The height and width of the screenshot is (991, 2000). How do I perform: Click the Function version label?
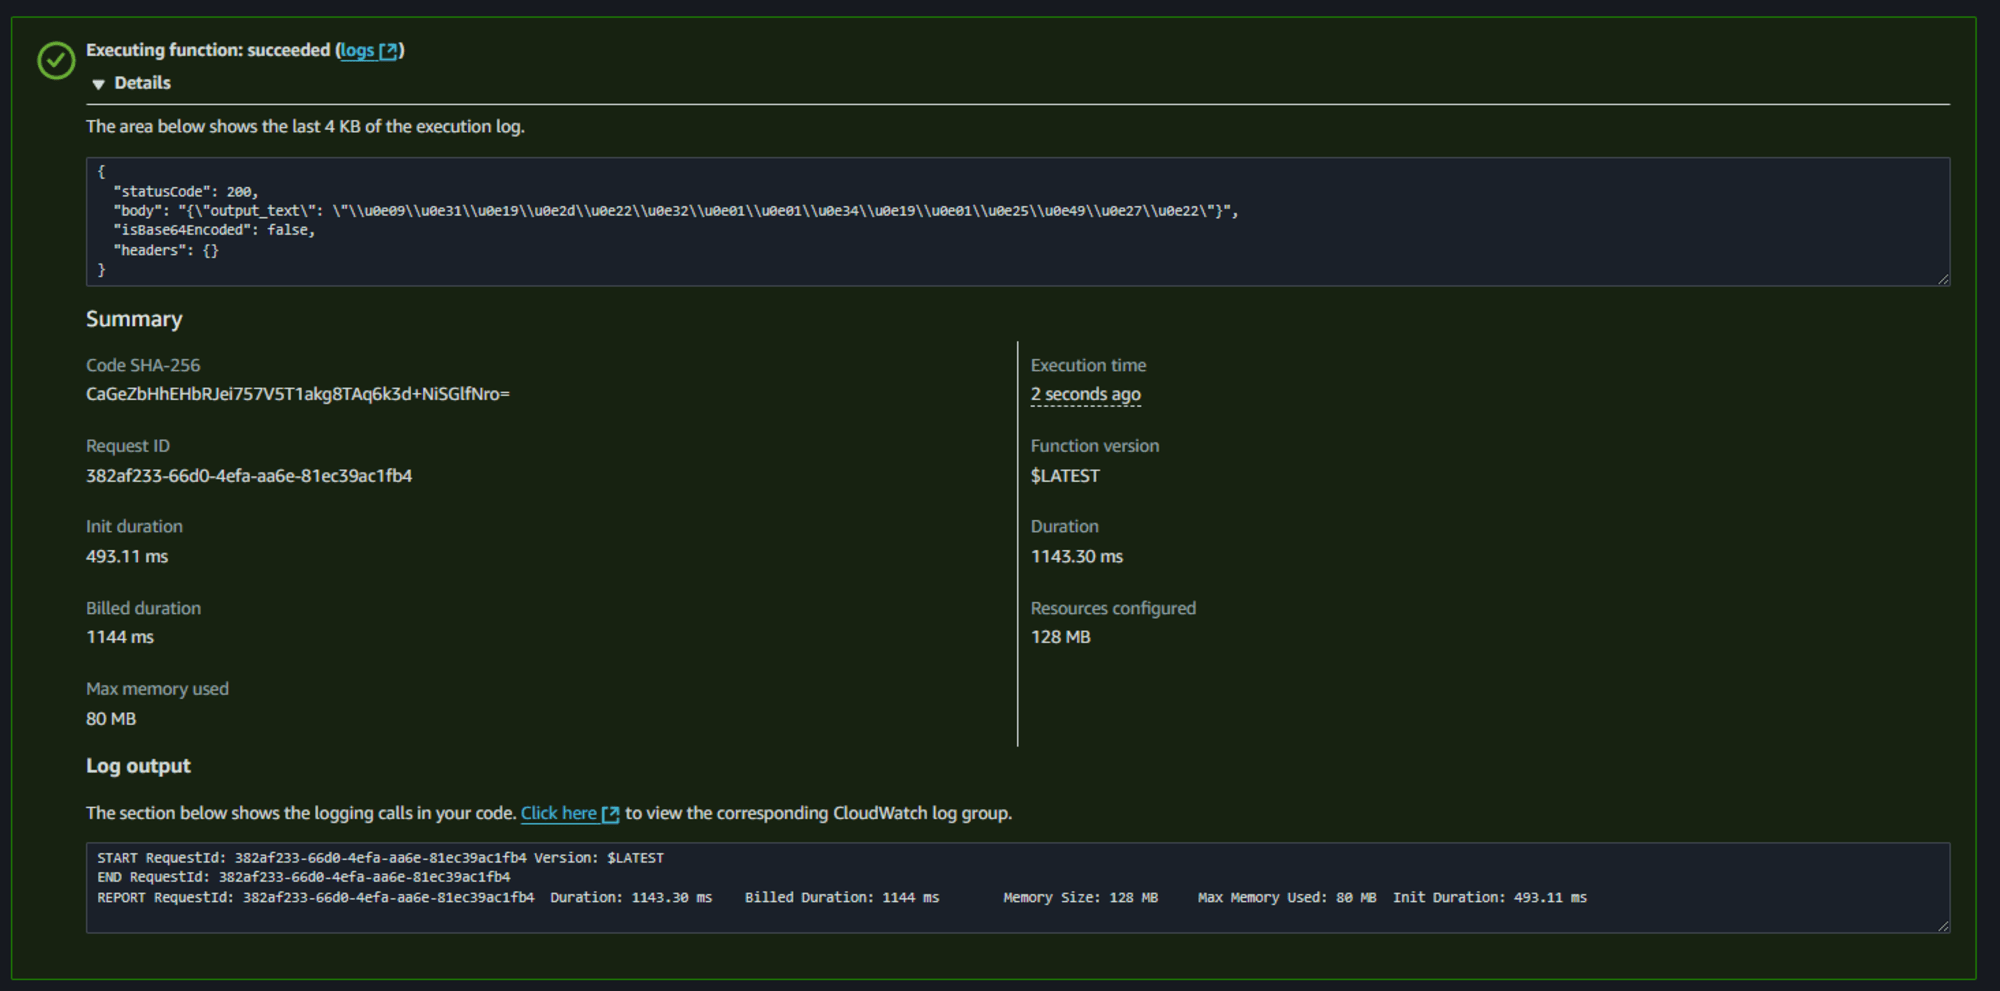tap(1095, 446)
